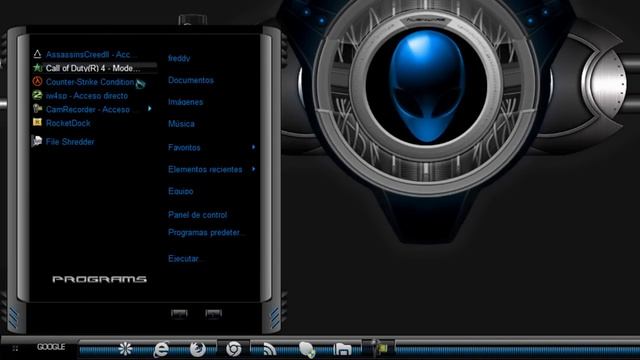Open the file explorer taskbar icon
The width and height of the screenshot is (640, 360).
click(342, 349)
